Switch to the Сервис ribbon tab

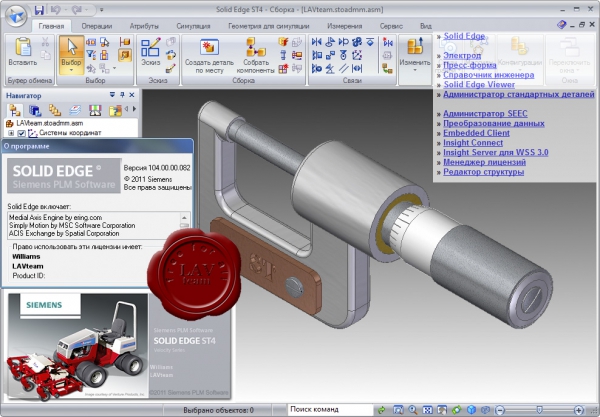pos(391,26)
